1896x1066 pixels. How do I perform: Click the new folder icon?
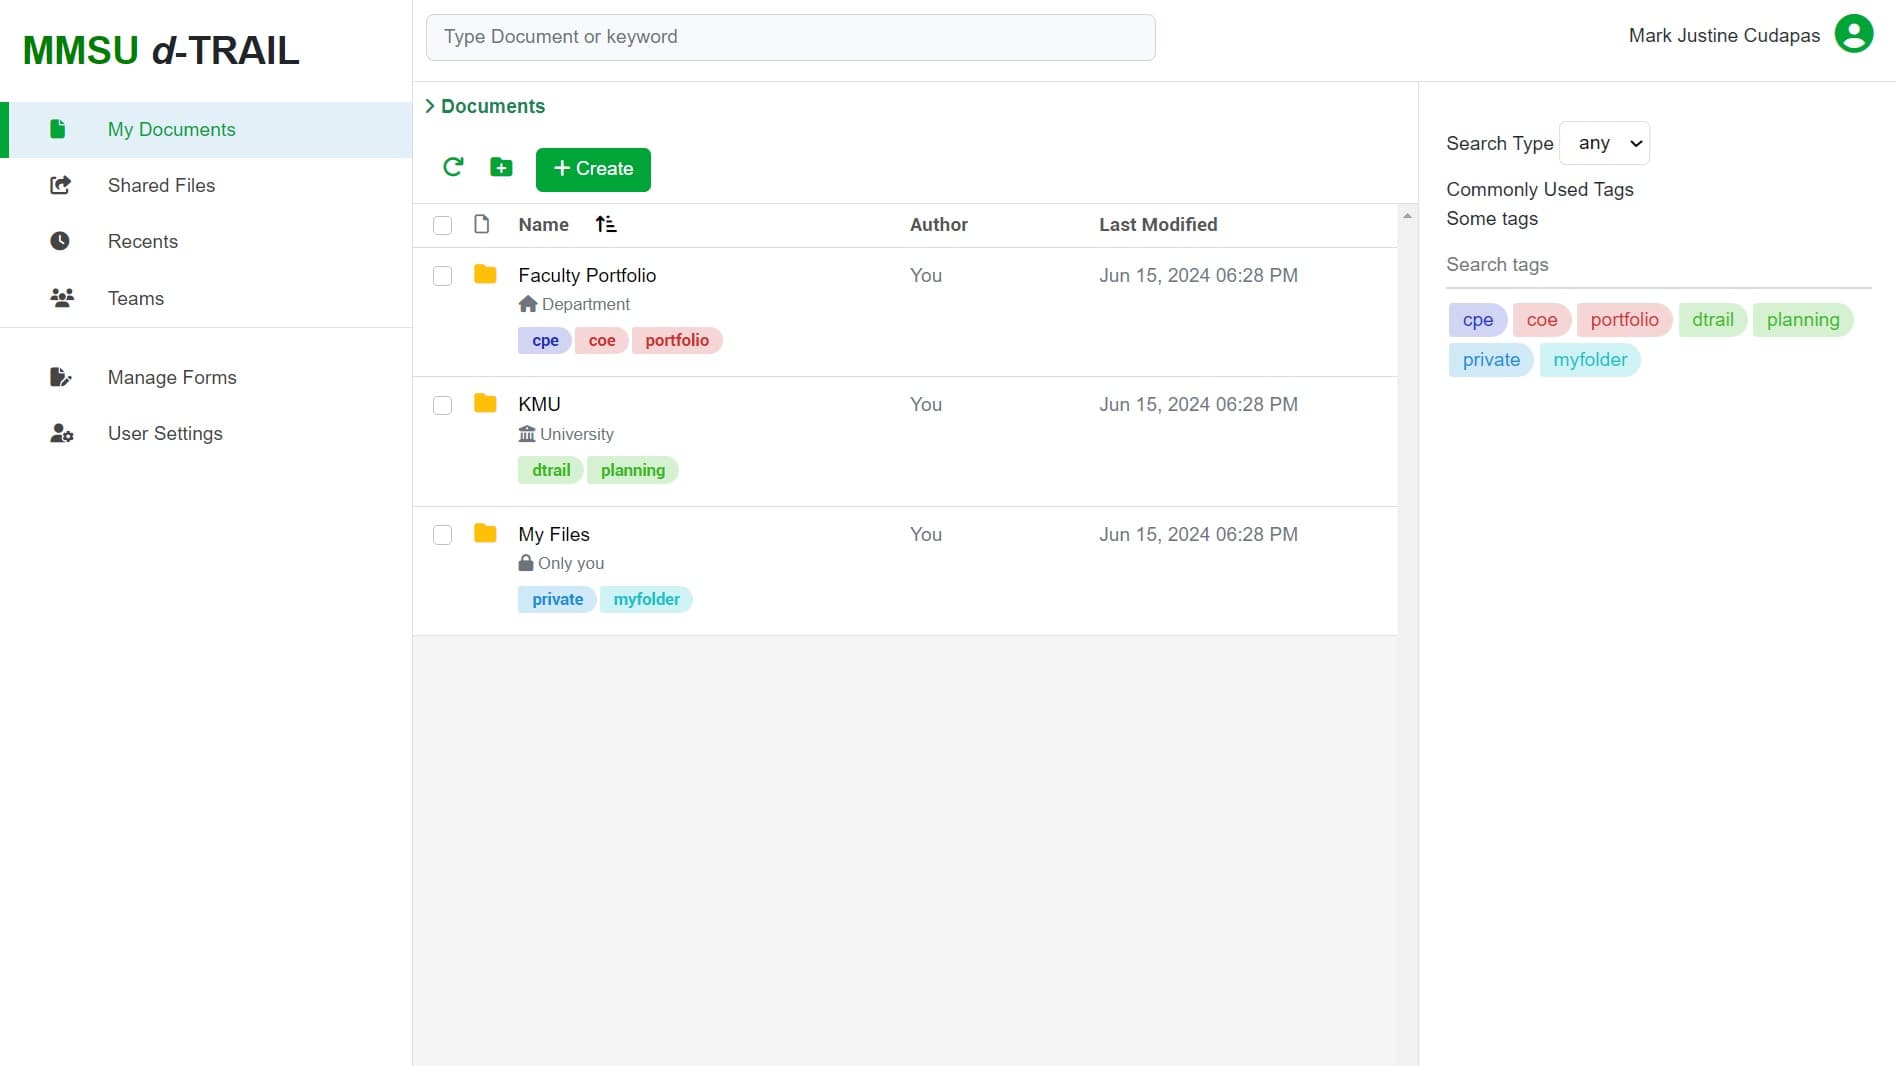click(x=501, y=167)
